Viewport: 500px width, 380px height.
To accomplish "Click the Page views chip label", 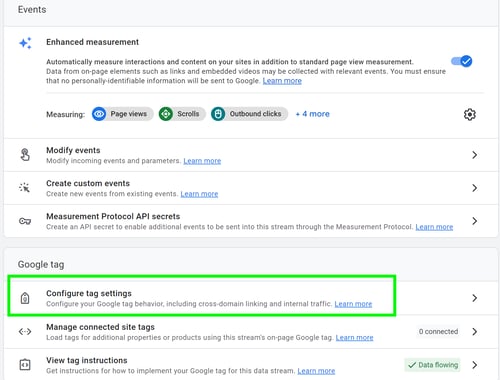I will point(129,114).
